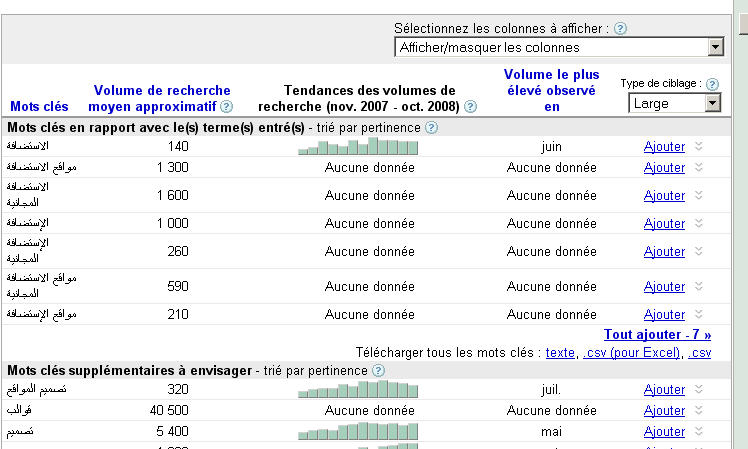Screen dimensions: 748x449
Task: Click help icon next to search volume trends header
Action: coord(470,107)
